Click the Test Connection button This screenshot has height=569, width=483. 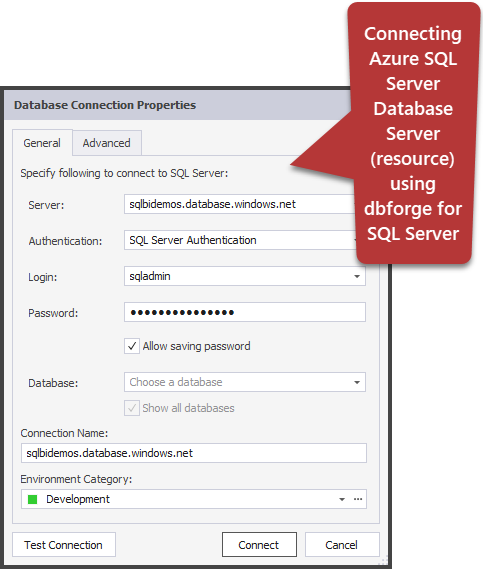64,545
